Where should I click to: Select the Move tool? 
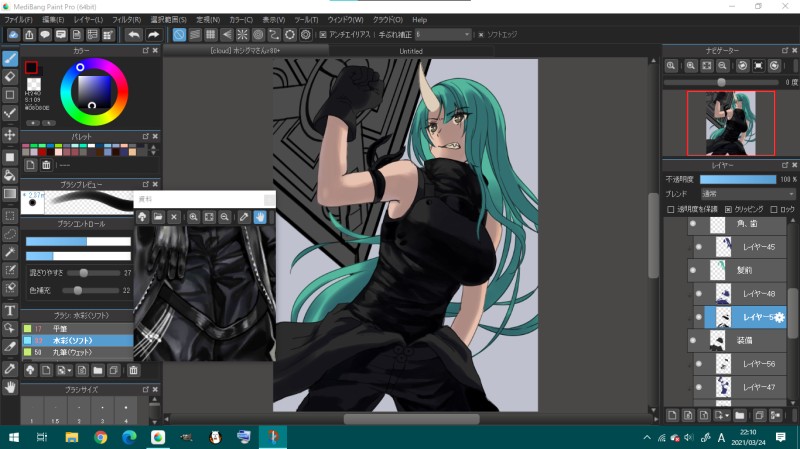pyautogui.click(x=10, y=135)
